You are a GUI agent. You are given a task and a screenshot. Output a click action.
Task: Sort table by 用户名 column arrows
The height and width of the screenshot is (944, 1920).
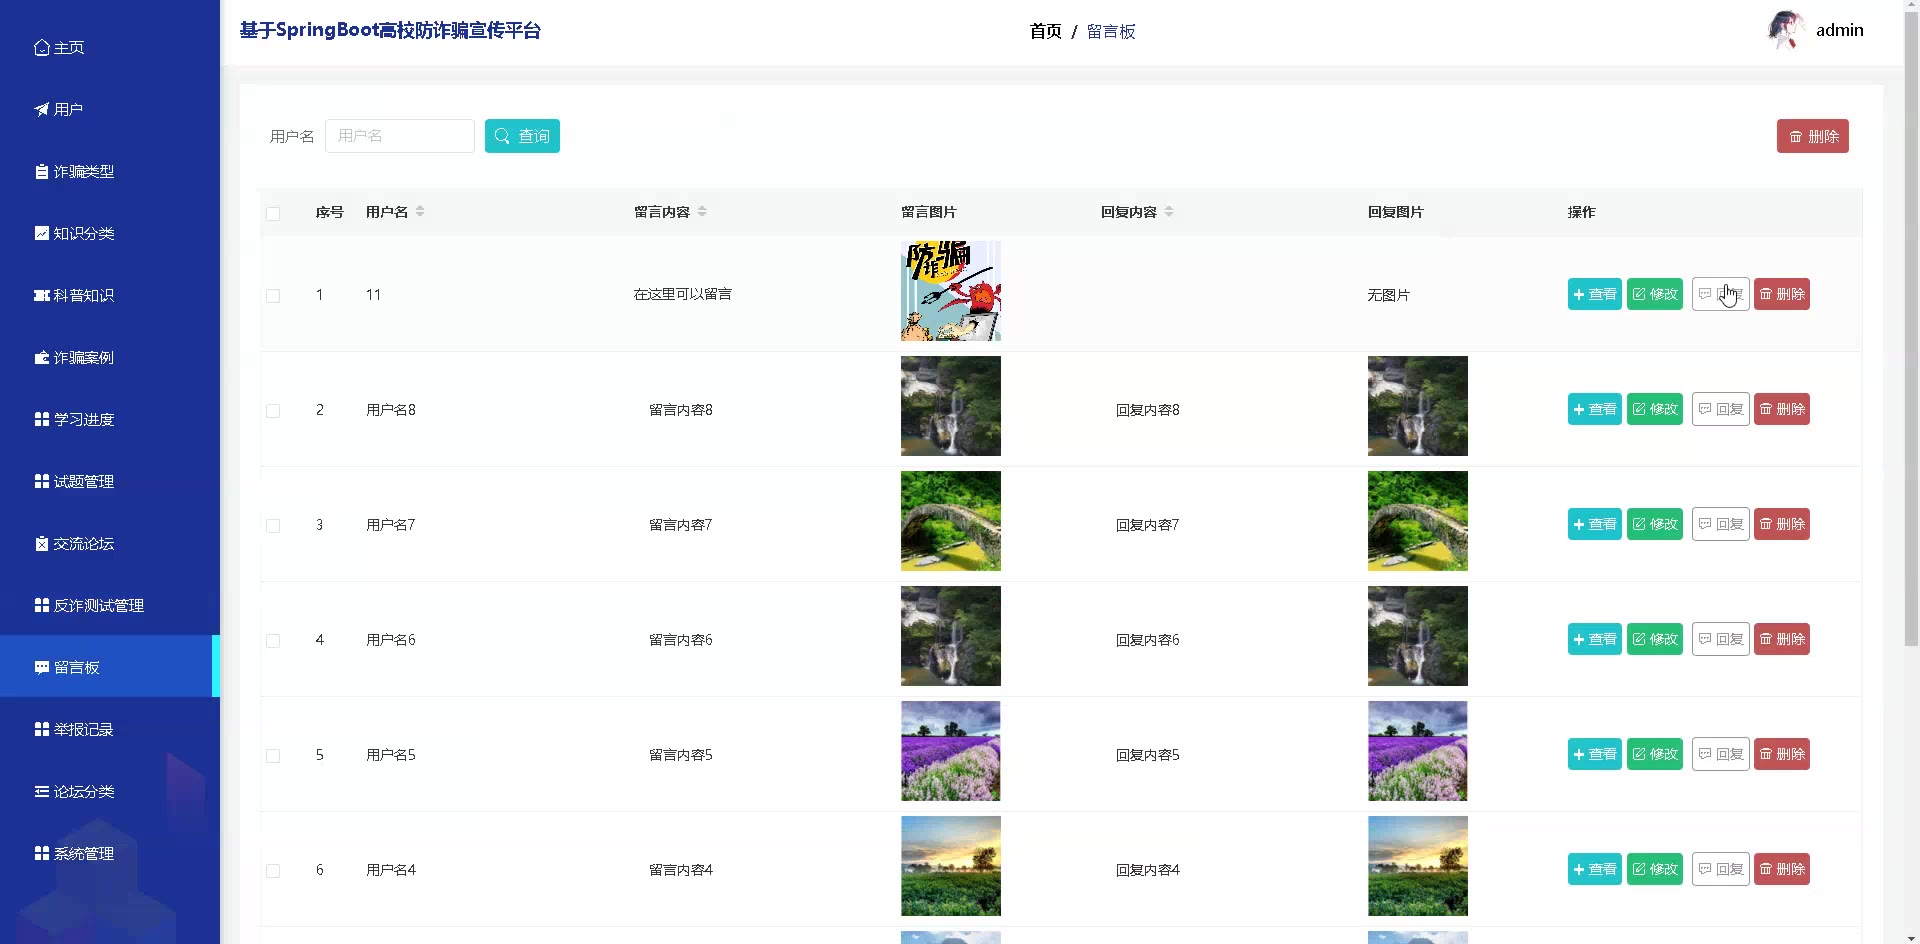pos(420,211)
